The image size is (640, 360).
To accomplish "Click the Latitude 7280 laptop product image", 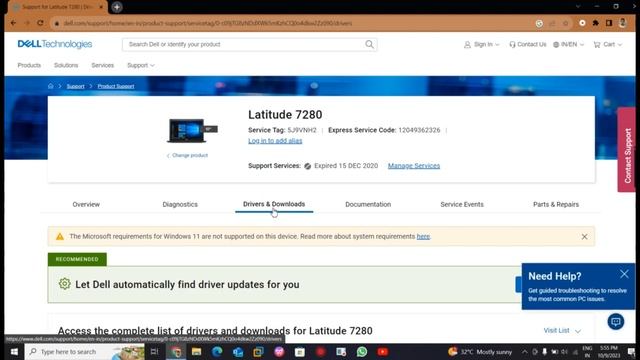I will coord(192,131).
